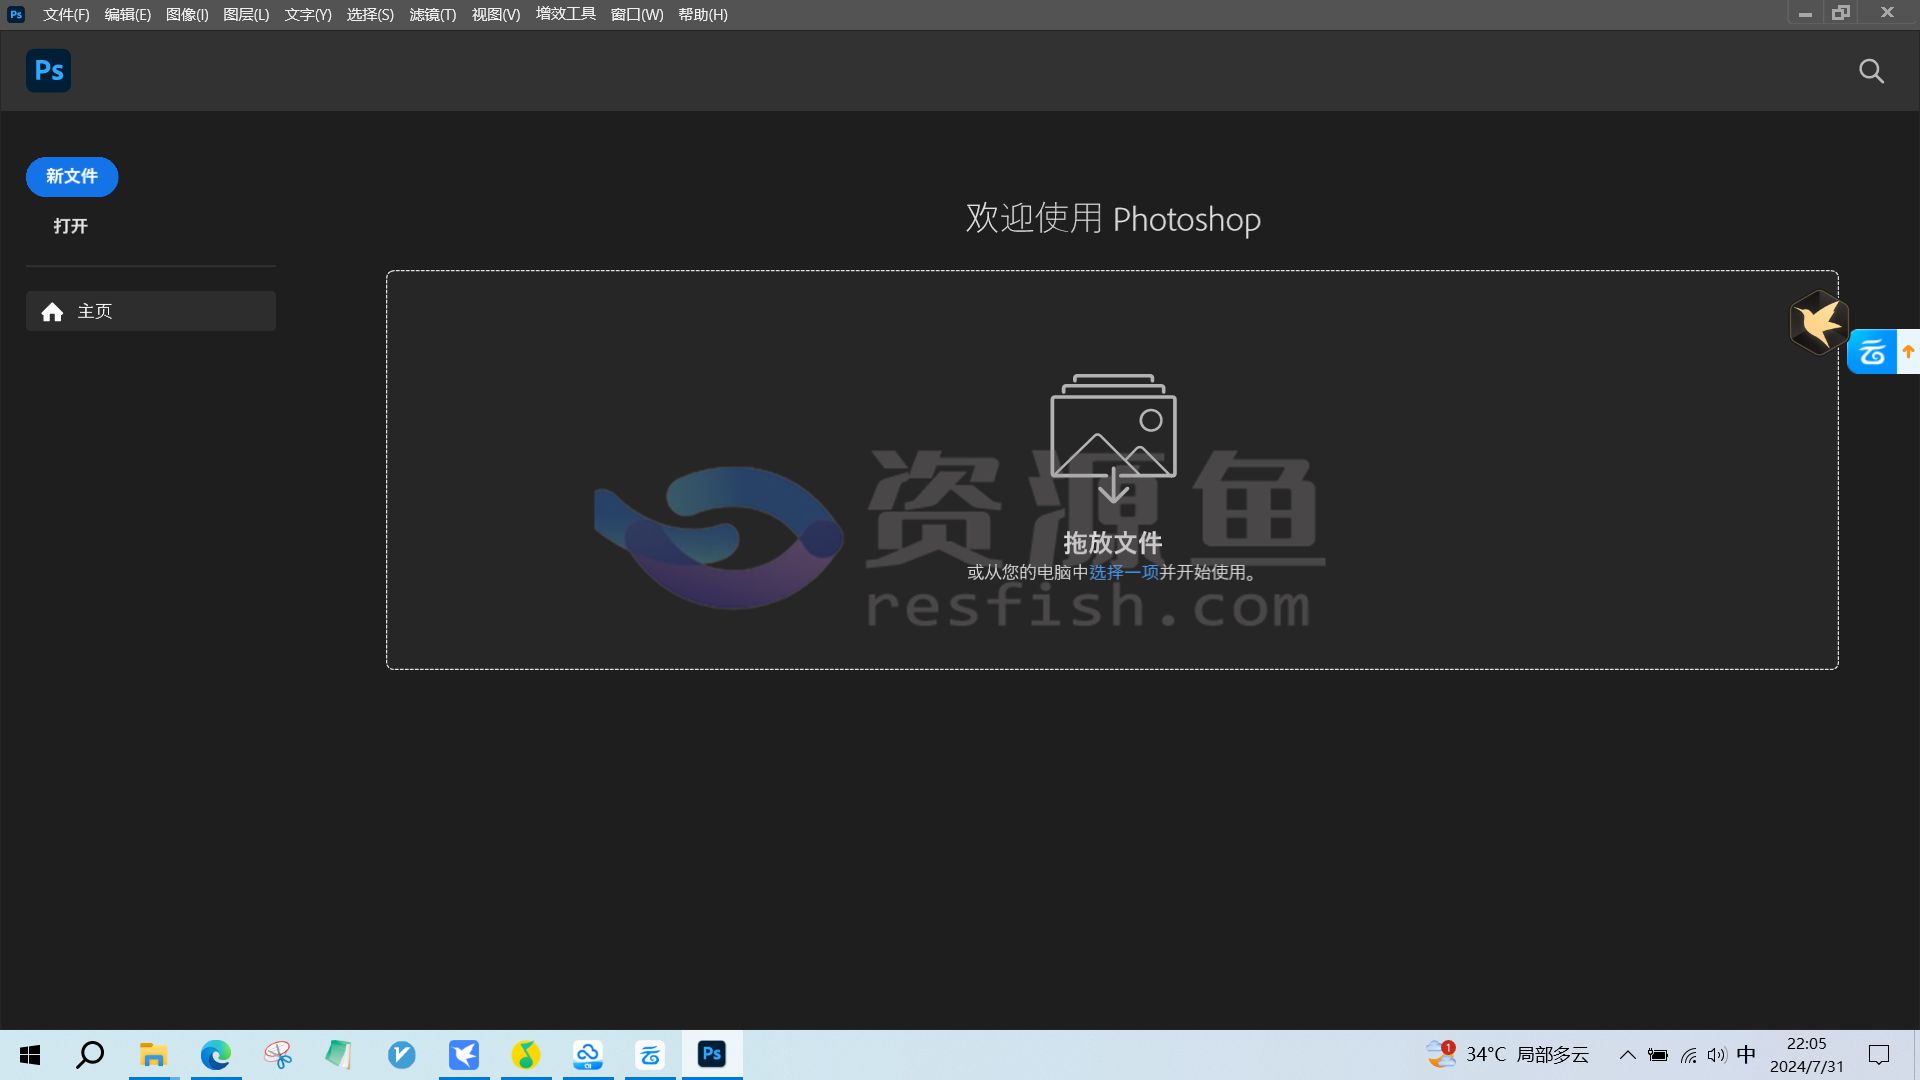The height and width of the screenshot is (1080, 1920).
Task: Open the 增效工具 menu
Action: click(x=566, y=14)
